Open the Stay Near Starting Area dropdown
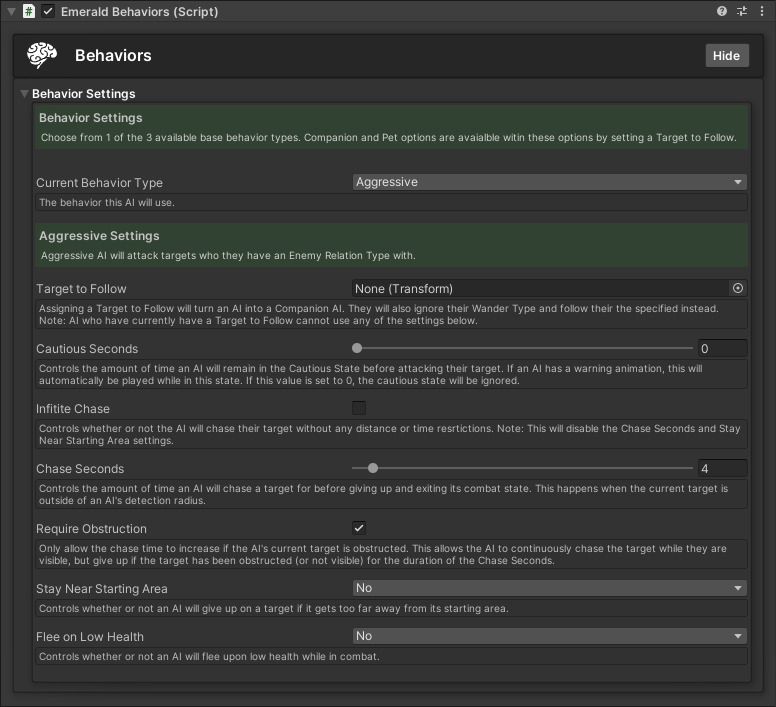 [549, 588]
